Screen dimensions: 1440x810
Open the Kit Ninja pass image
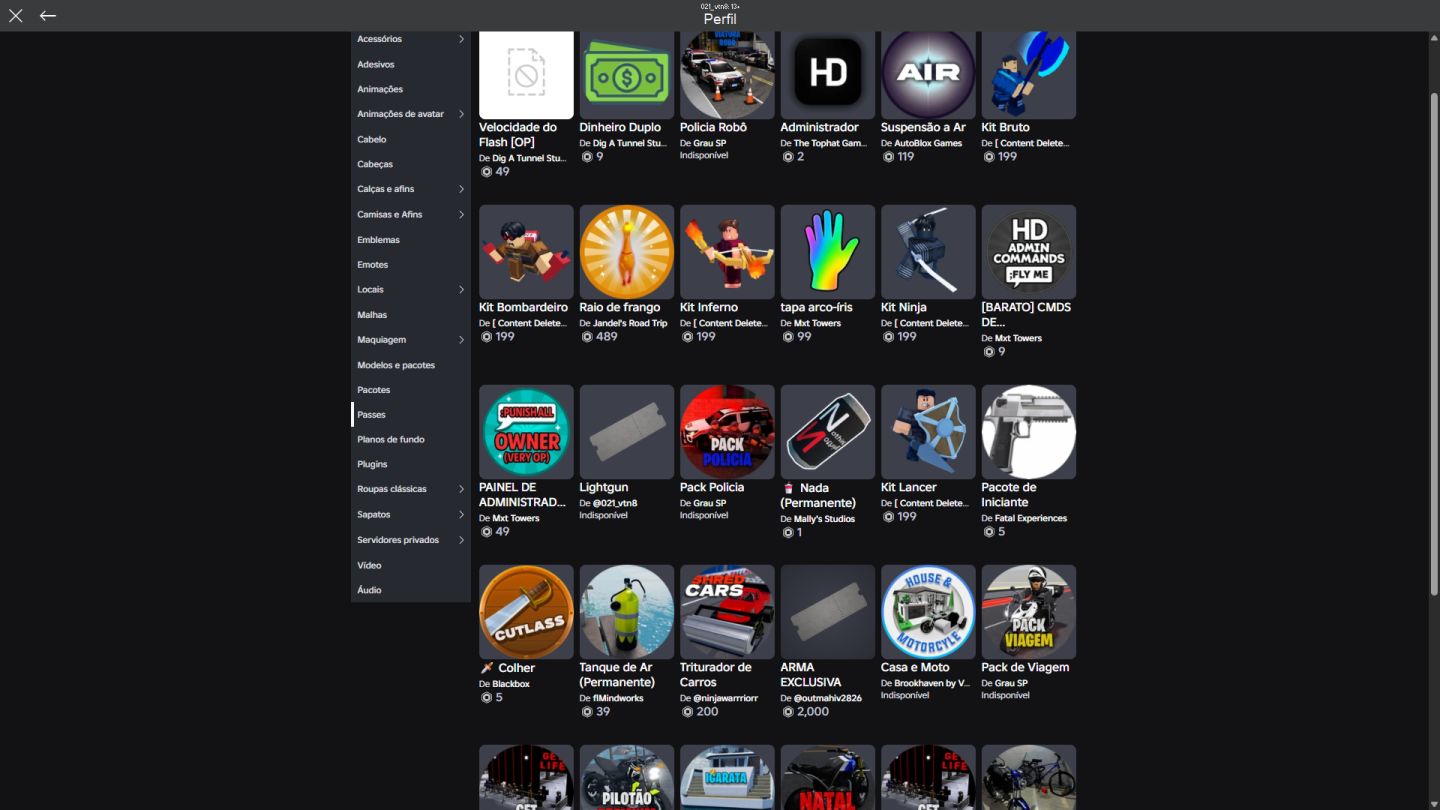coord(928,252)
